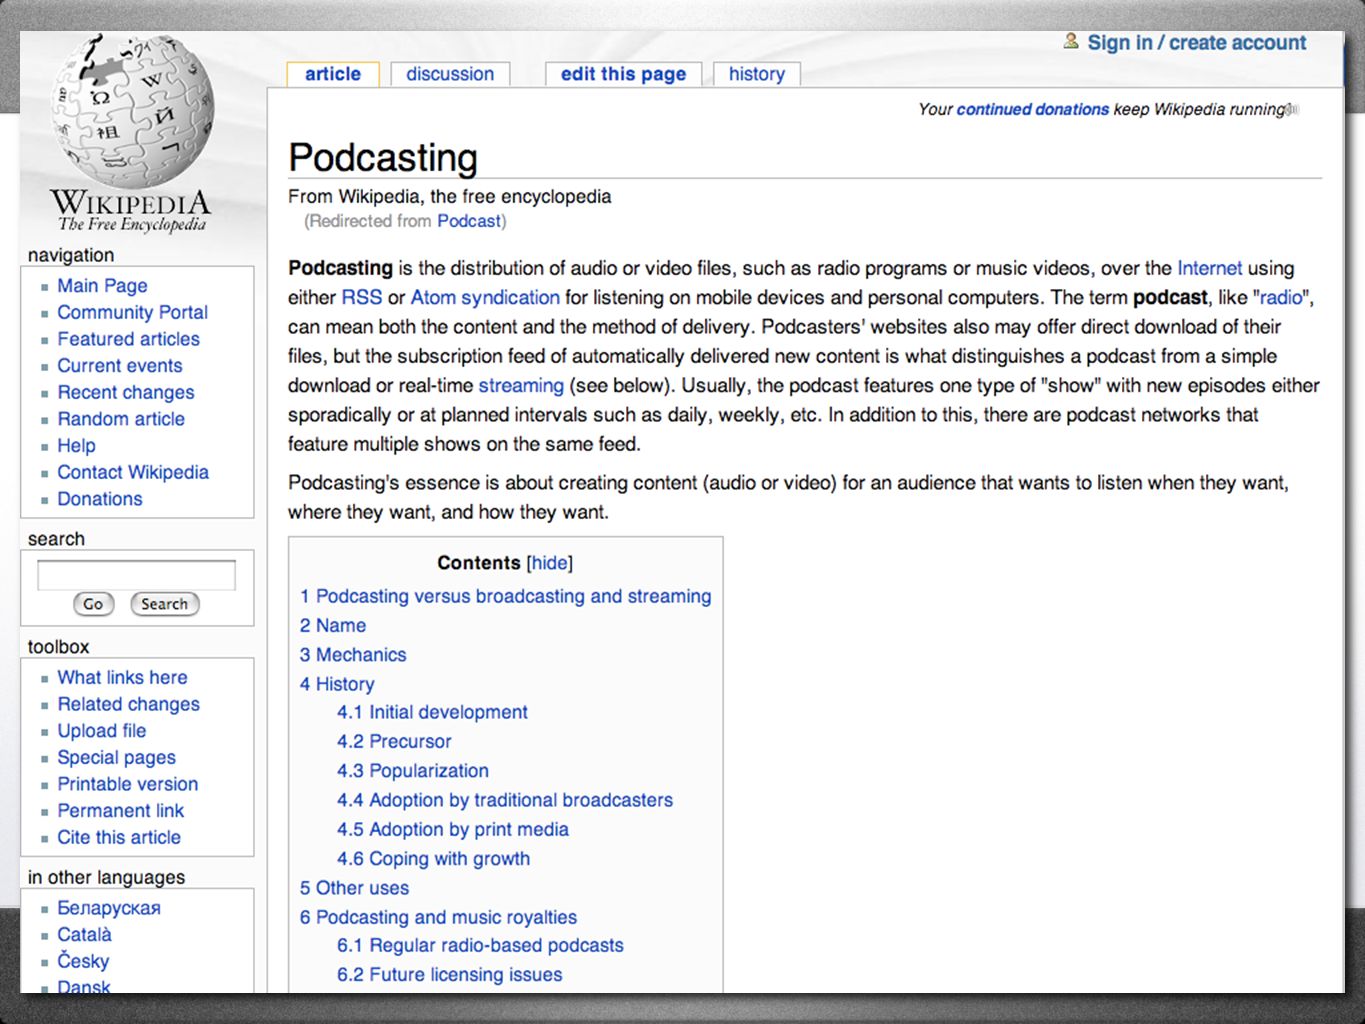Switch language to Беларуская
Viewport: 1365px width, 1024px height.
[109, 908]
